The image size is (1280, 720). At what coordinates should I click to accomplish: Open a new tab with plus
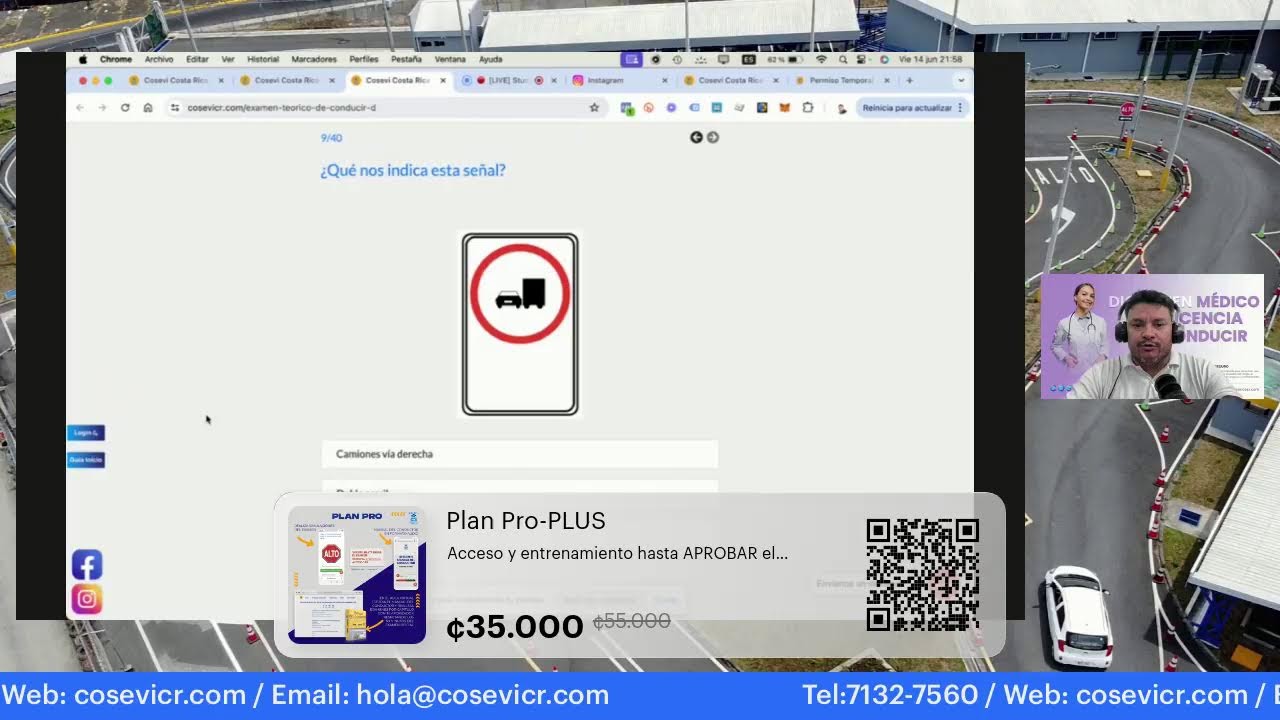click(x=909, y=80)
